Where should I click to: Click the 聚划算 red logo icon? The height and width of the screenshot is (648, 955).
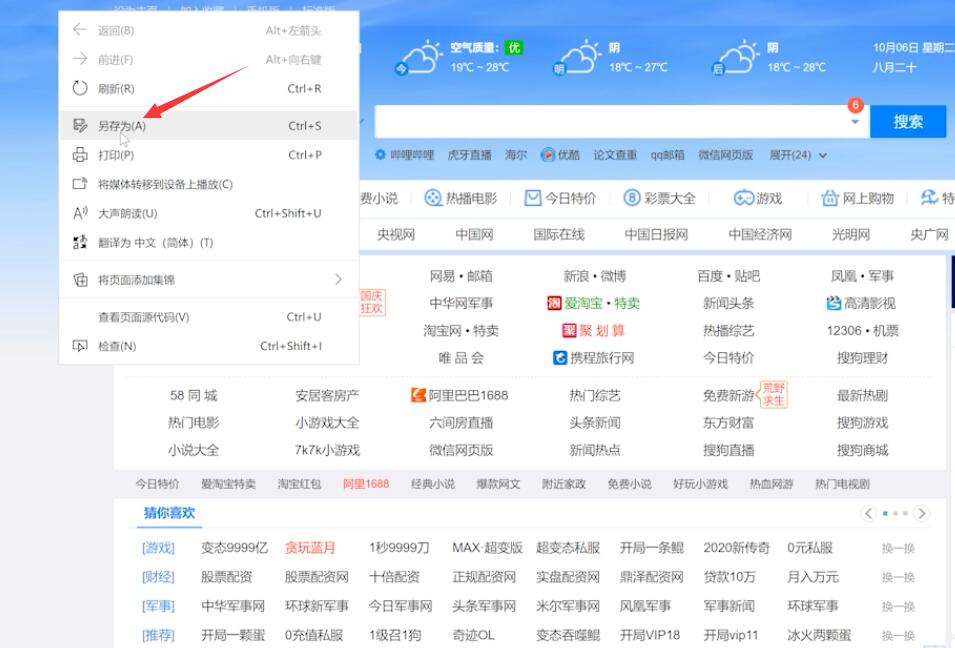coord(569,330)
